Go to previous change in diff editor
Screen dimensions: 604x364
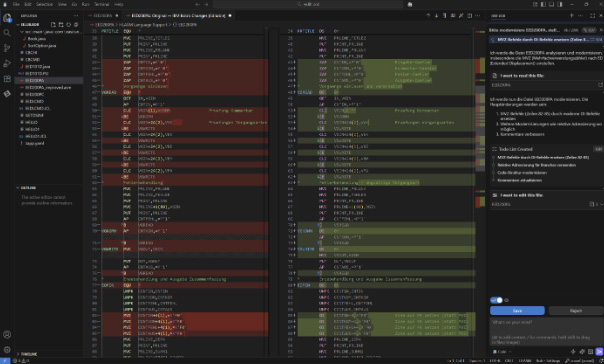coord(428,15)
